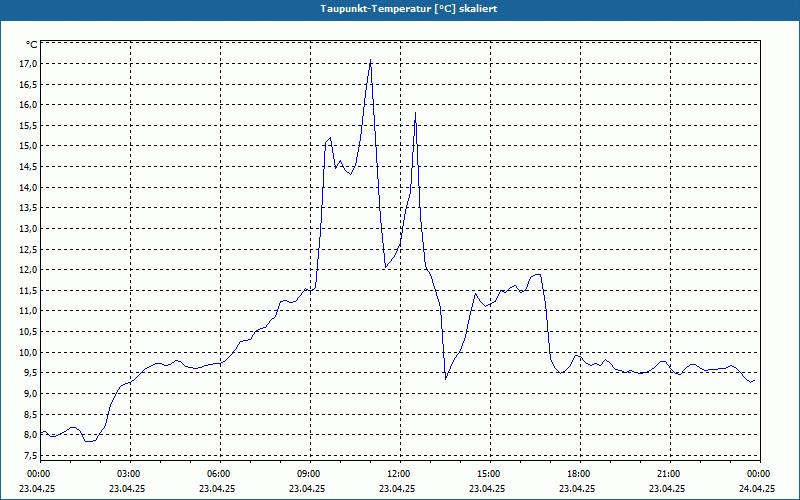Select the '14,0' y-axis label
Screen dimensions: 800x500
point(29,187)
